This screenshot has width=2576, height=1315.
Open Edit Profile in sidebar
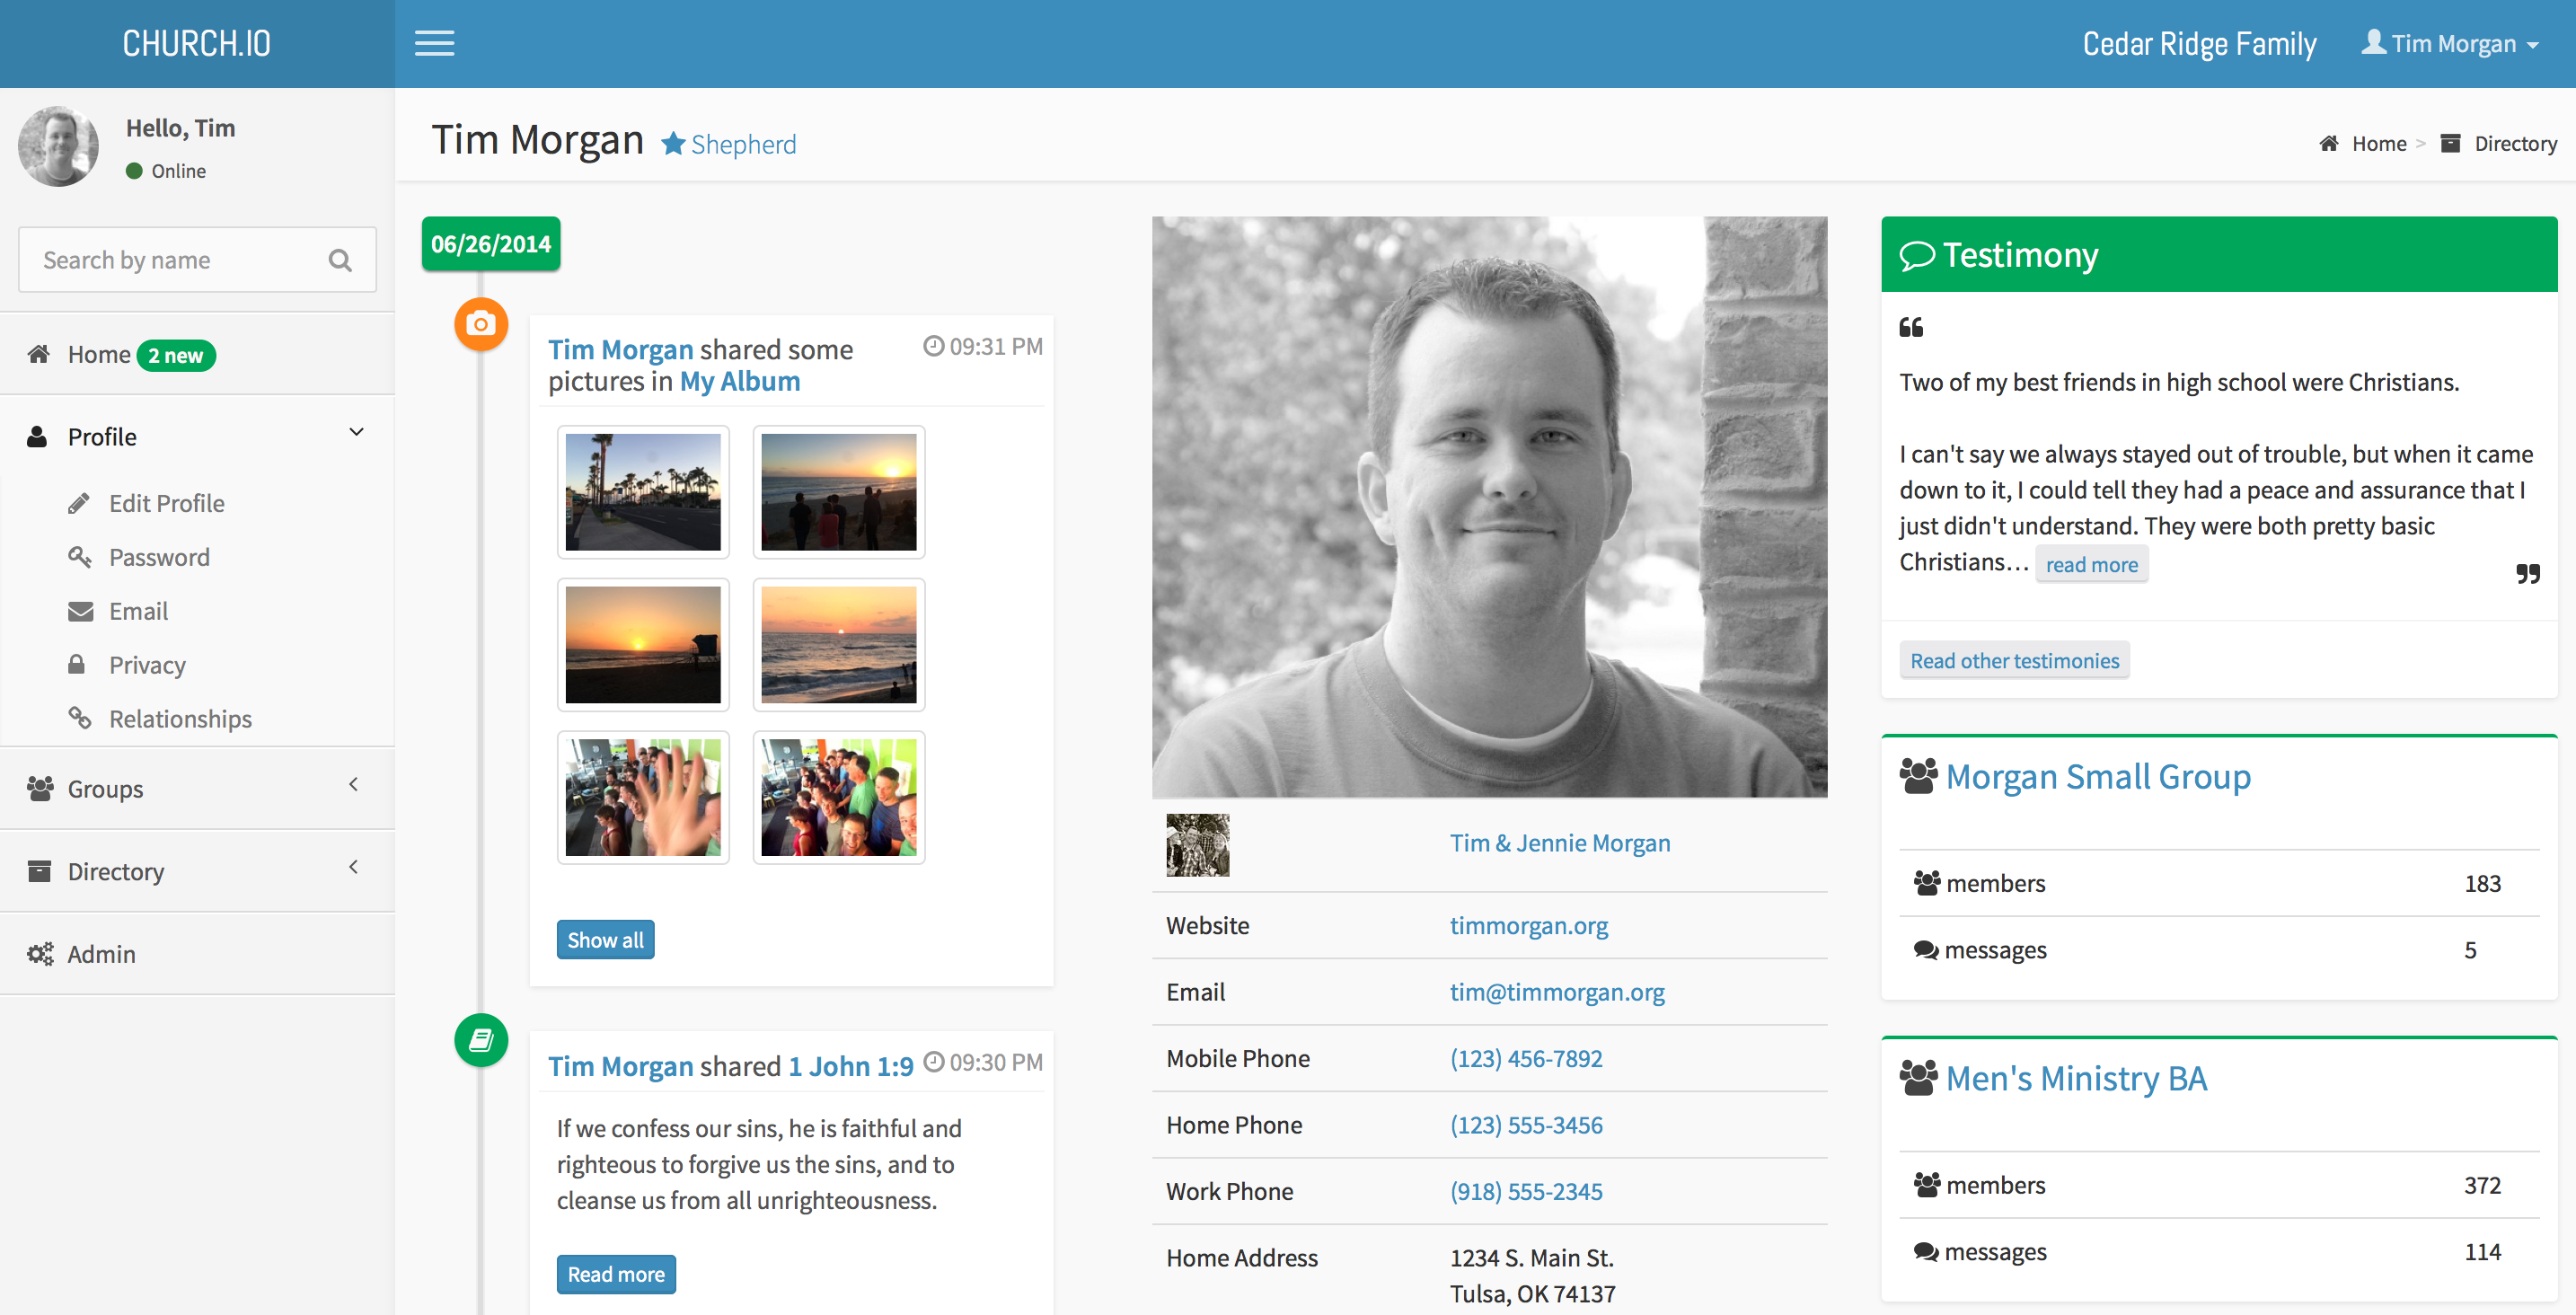point(166,503)
